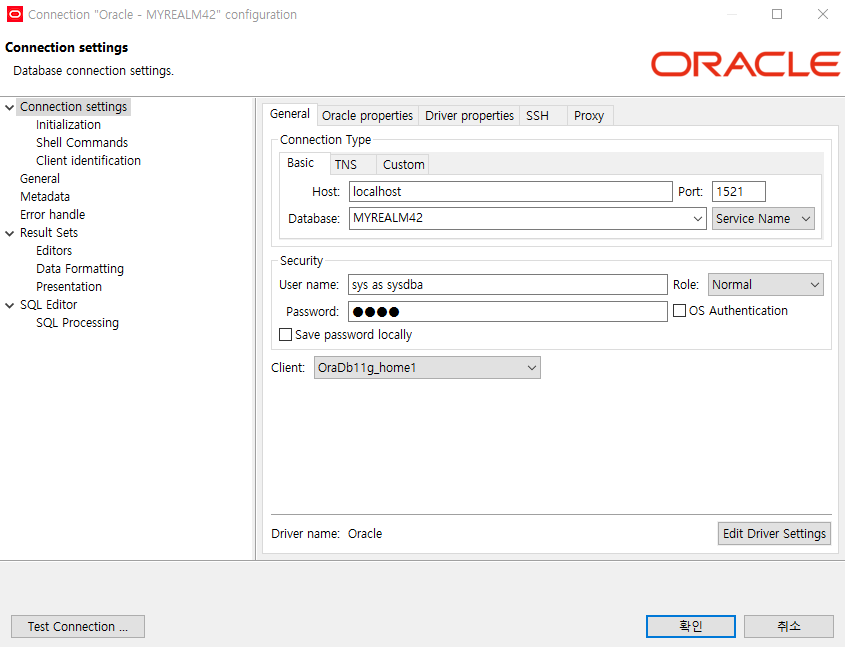Viewport: 845px width, 647px height.
Task: Switch to the Oracle properties tab
Action: coord(367,116)
